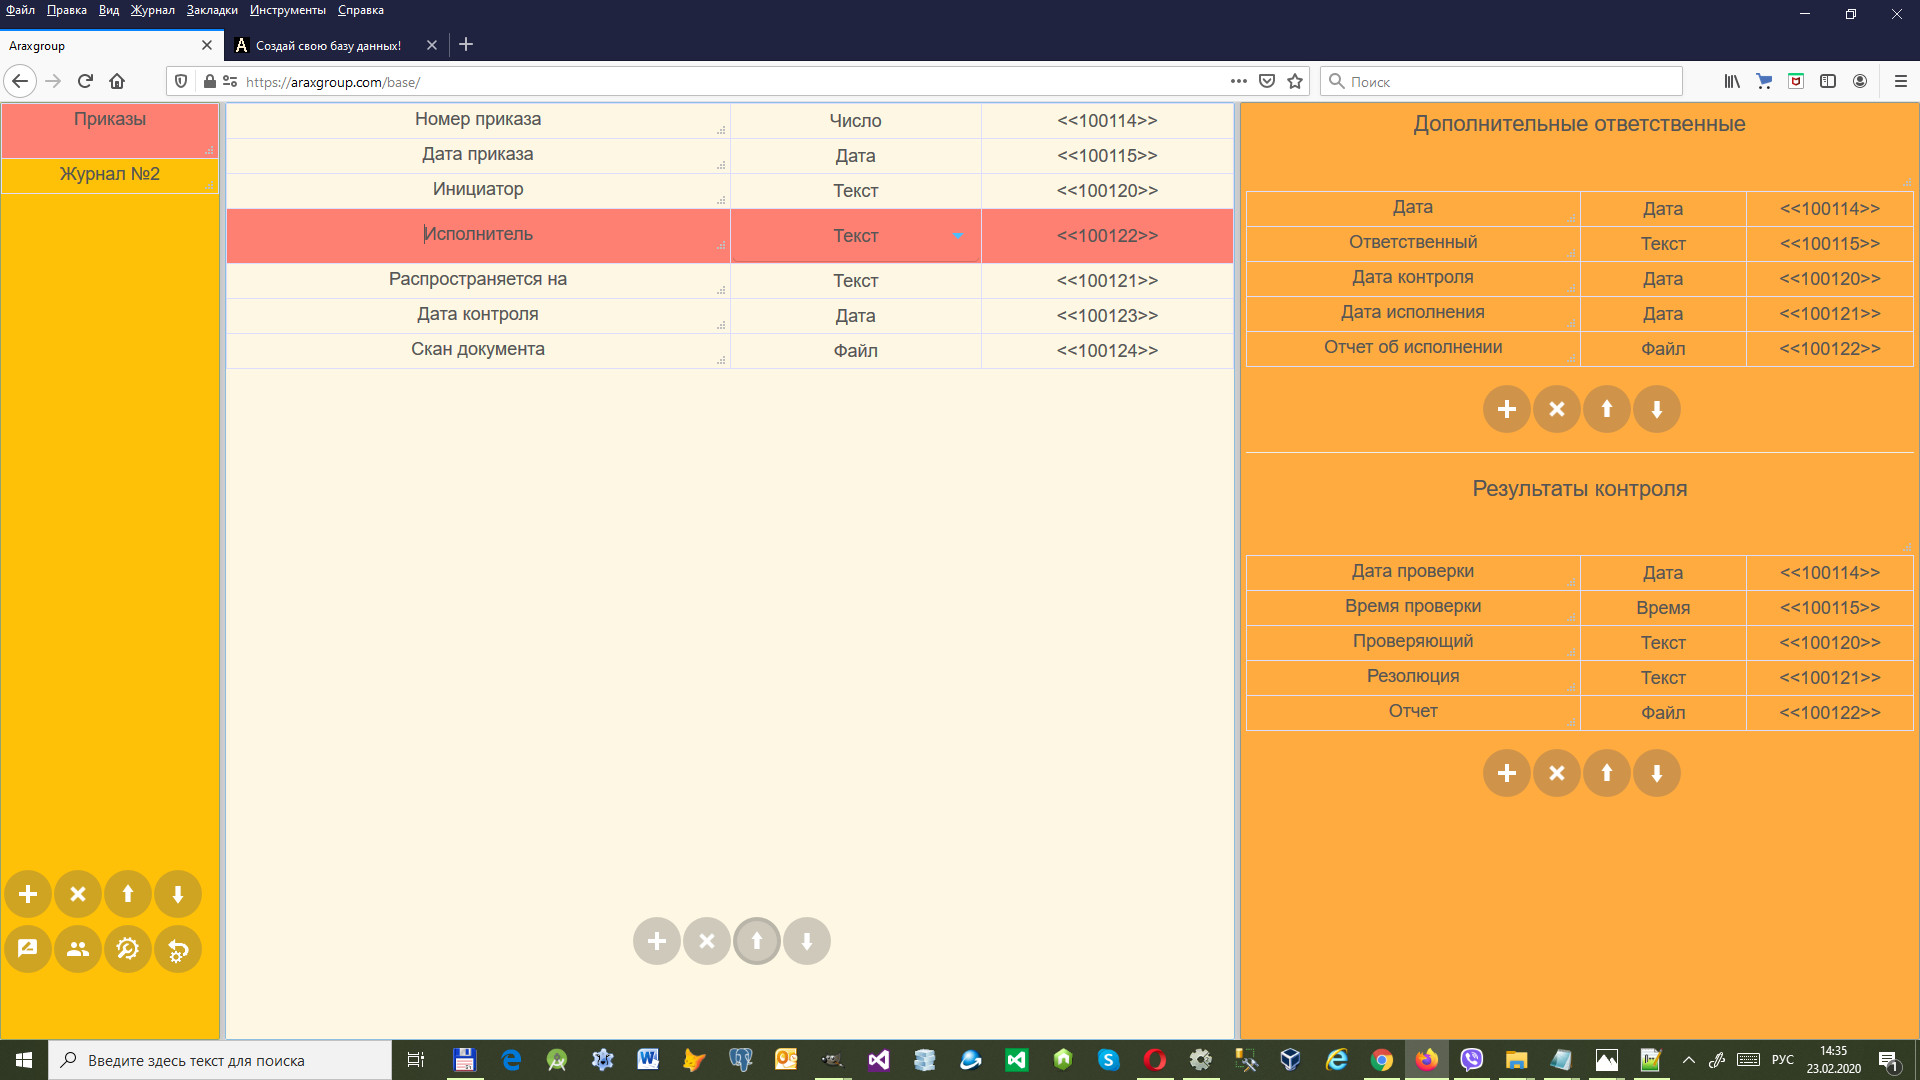1920x1080 pixels.
Task: Click the users group icon in yellow sidebar
Action: pos(78,949)
